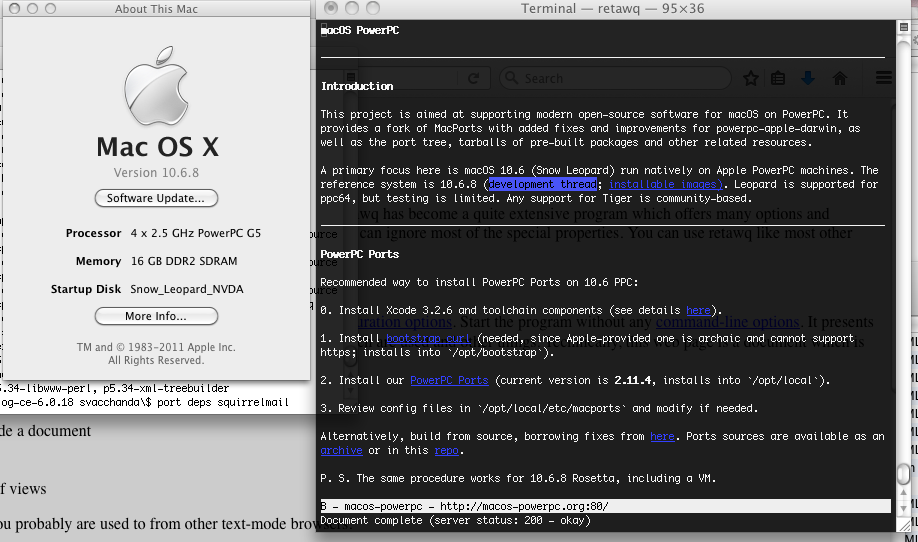The image size is (918, 542).
Task: Click the Terminal scrollbar down arrow
Action: [x=904, y=508]
